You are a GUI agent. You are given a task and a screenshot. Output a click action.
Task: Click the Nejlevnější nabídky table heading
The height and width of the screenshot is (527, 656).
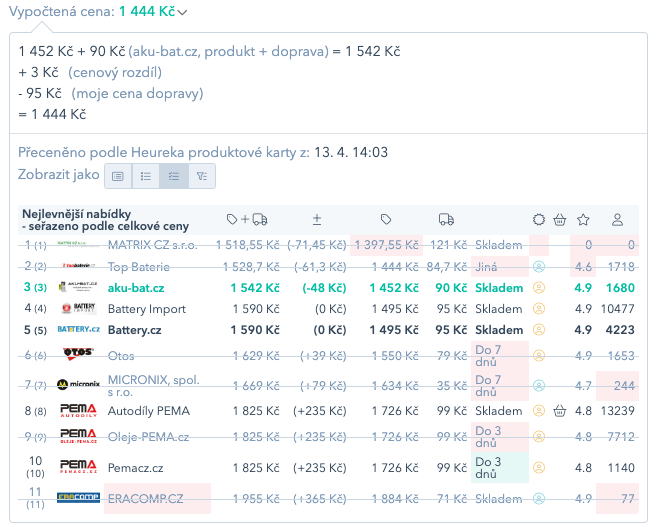point(105,220)
